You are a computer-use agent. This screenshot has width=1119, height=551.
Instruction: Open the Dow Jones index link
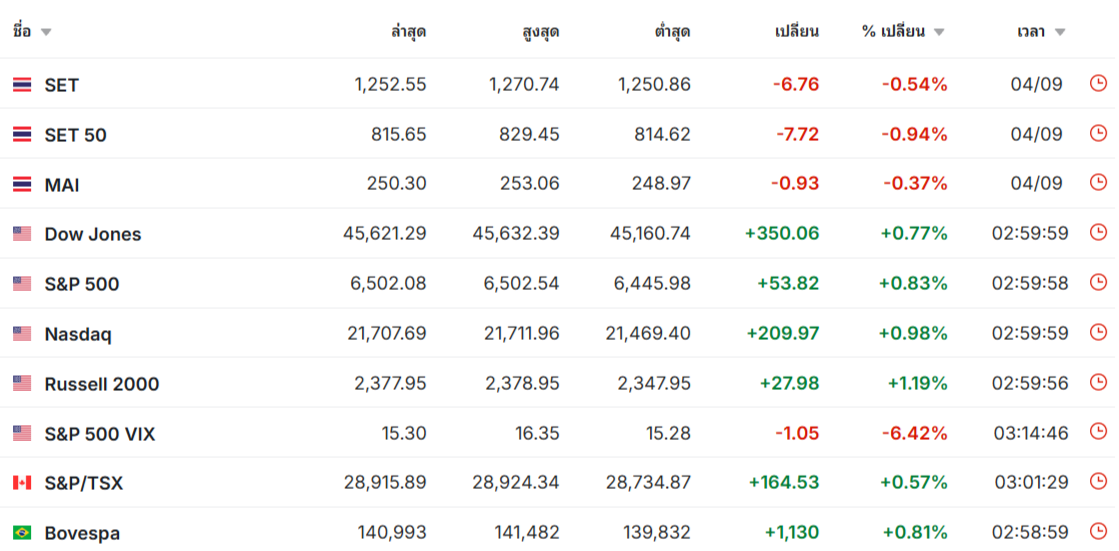tap(93, 234)
